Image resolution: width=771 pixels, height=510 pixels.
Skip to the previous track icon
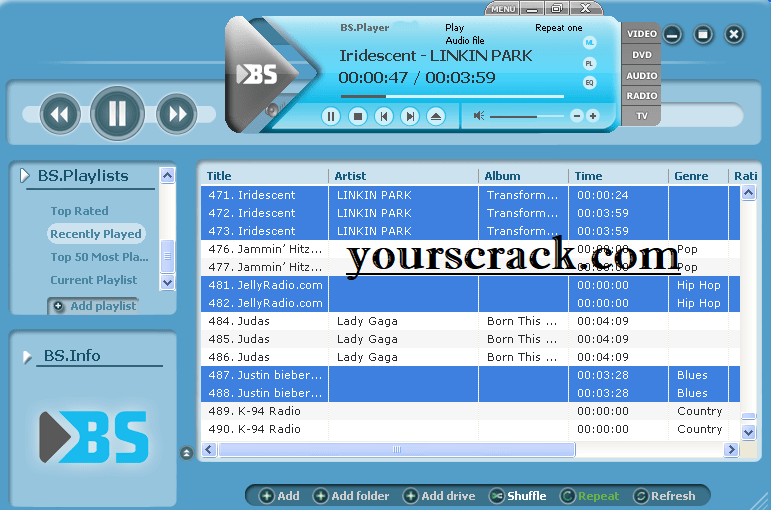[384, 117]
